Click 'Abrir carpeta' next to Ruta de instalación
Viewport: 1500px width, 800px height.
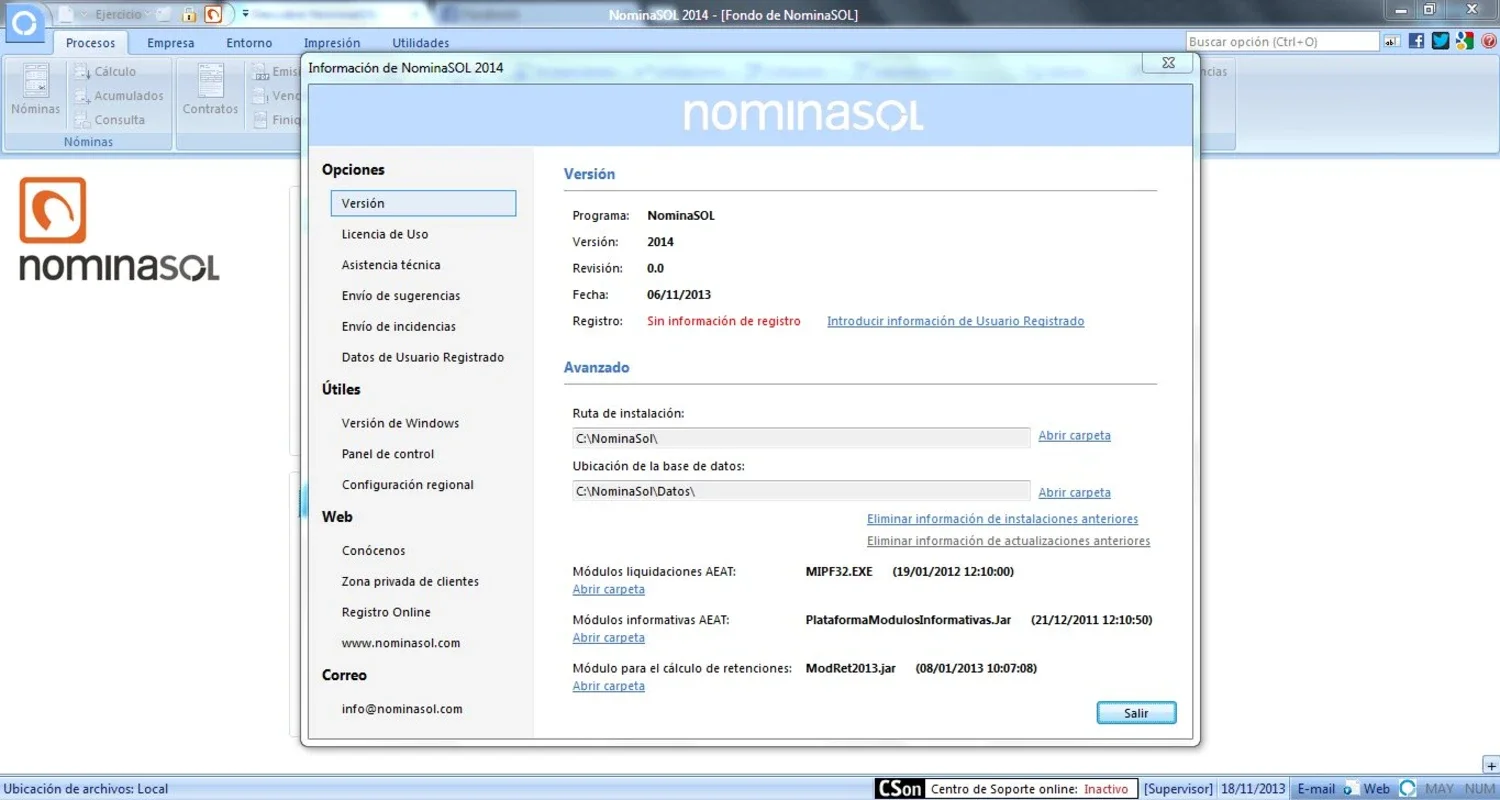(x=1075, y=436)
